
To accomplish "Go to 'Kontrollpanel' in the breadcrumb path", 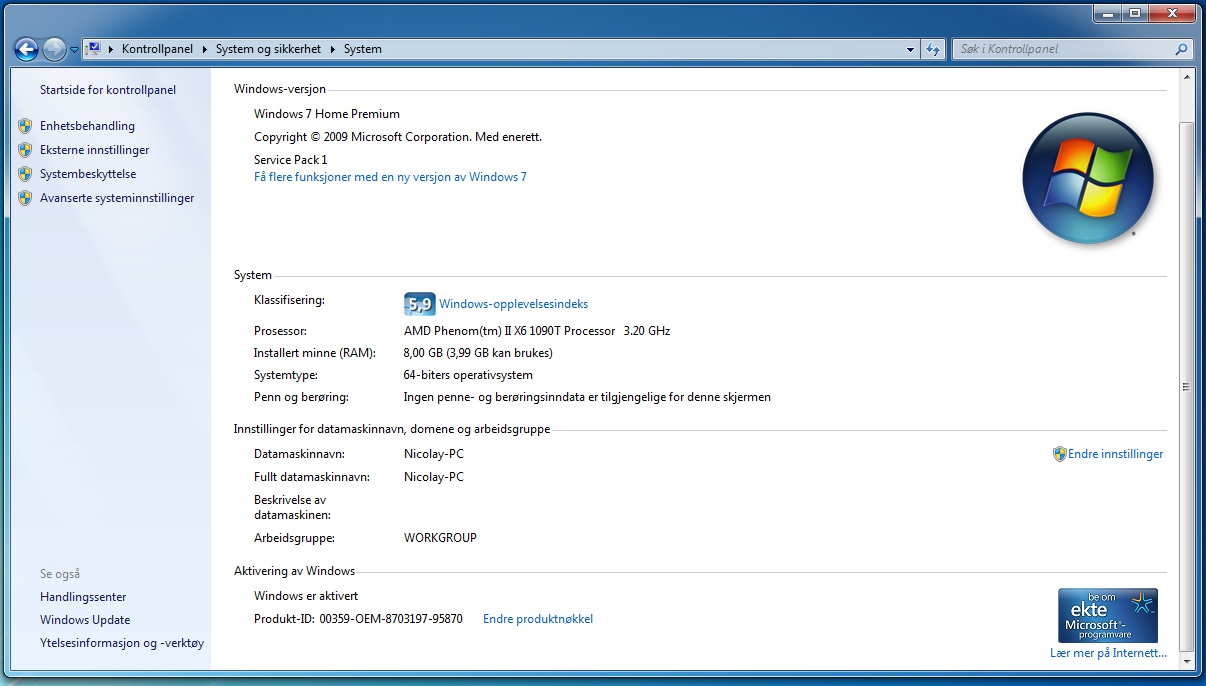I will pyautogui.click(x=157, y=49).
